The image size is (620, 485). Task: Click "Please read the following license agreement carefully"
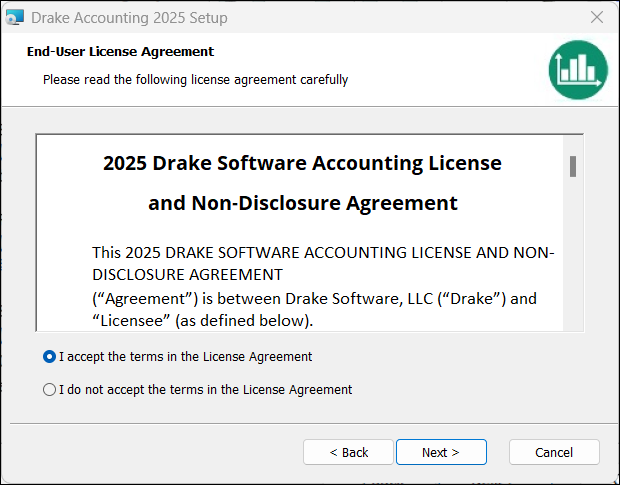point(195,79)
